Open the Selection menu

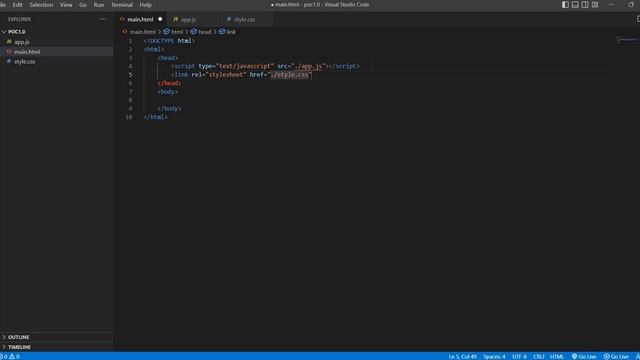[x=41, y=5]
